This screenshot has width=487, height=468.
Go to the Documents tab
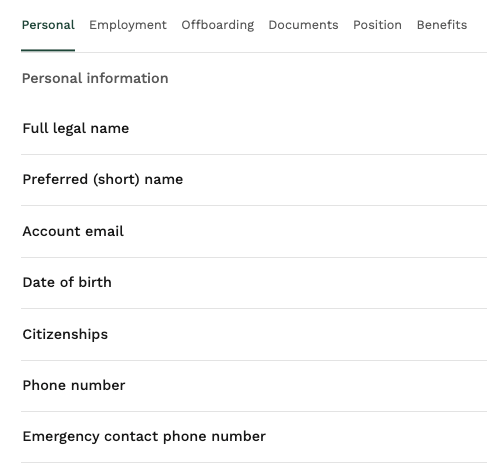[303, 25]
